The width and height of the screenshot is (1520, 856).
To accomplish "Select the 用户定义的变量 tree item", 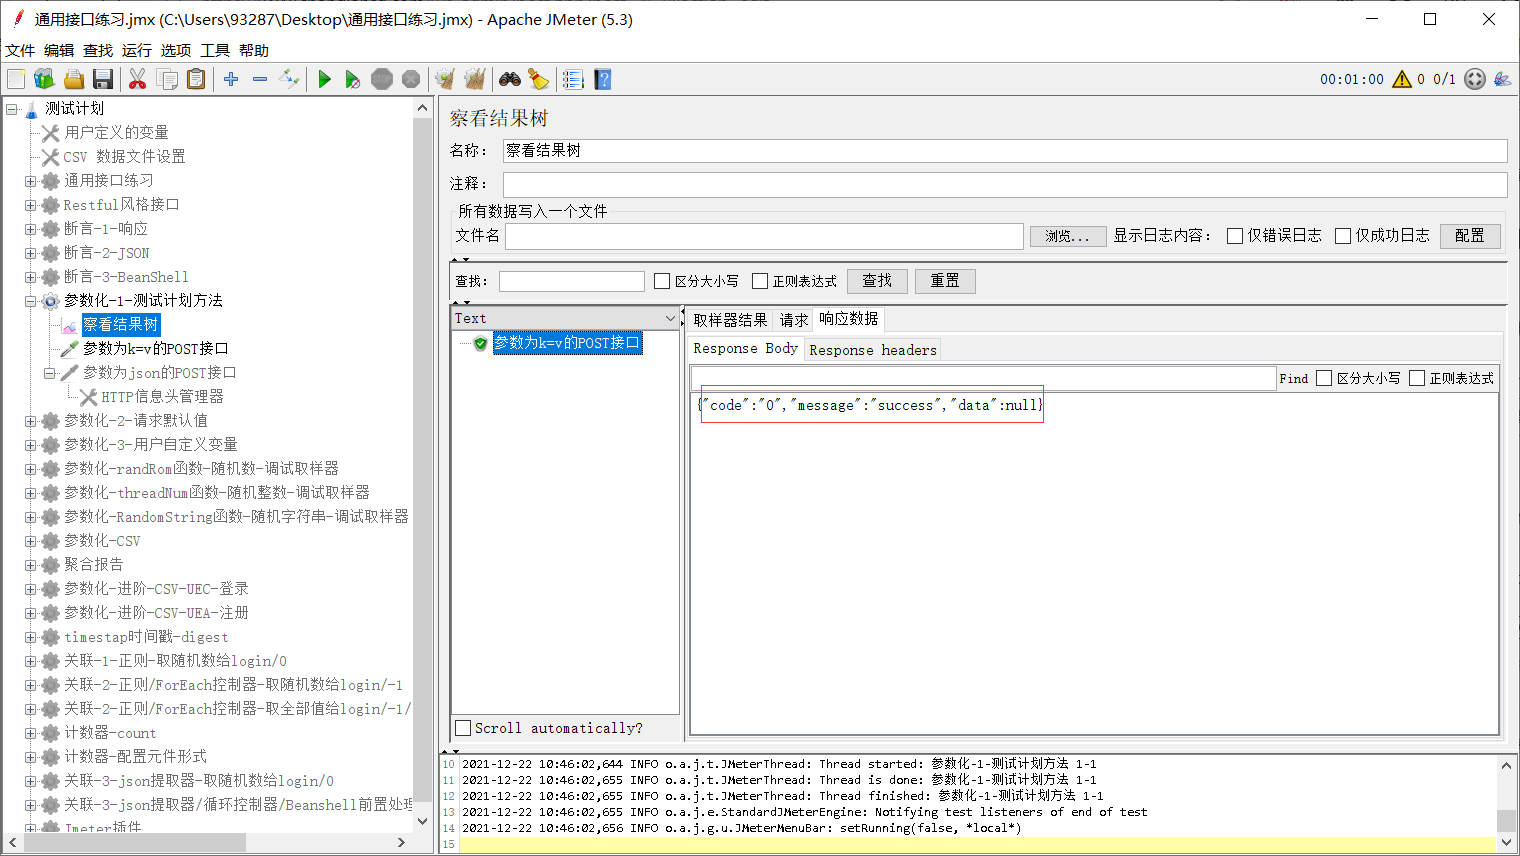I will (116, 132).
